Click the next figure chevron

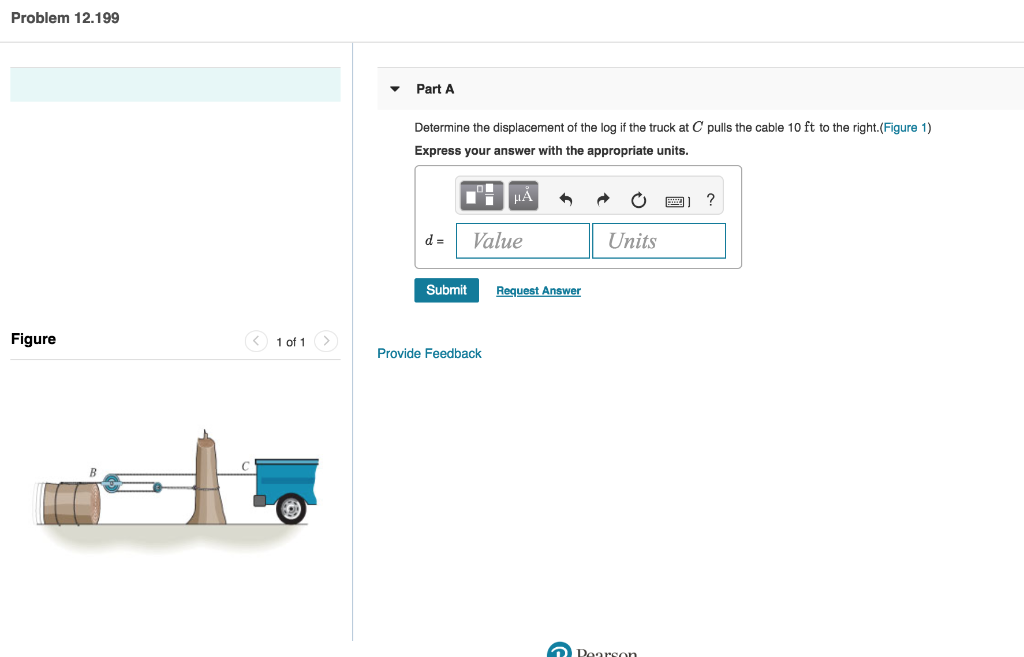coord(326,341)
